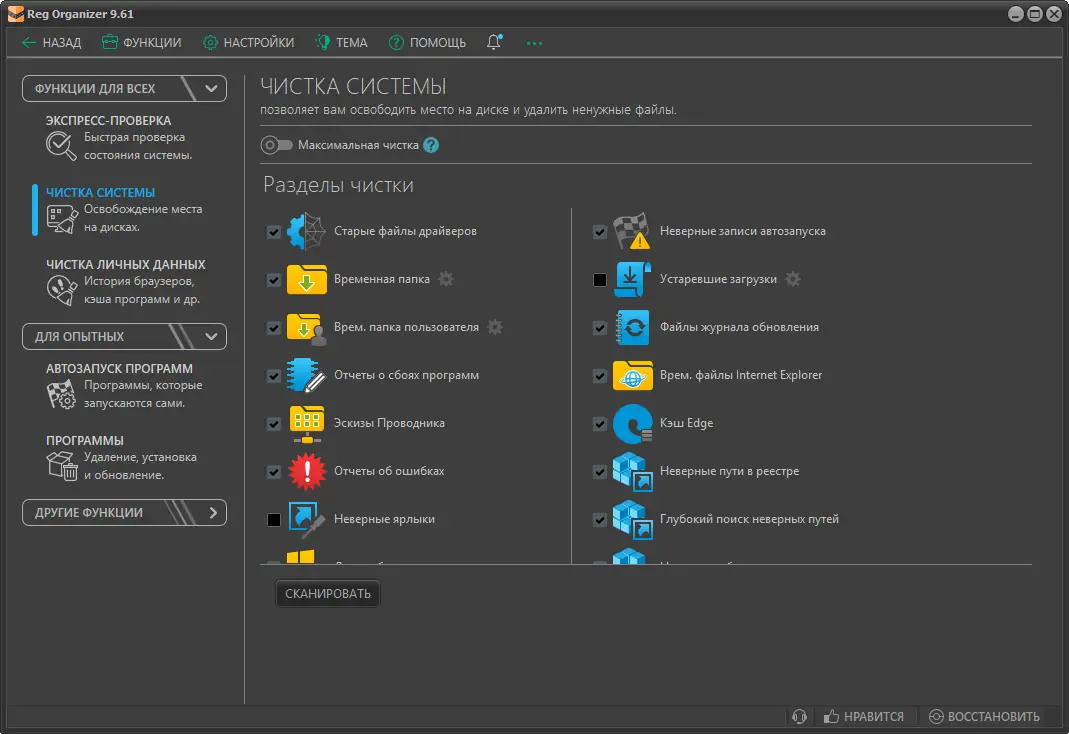Click the Файлы журнала обновления notebook icon

click(632, 328)
